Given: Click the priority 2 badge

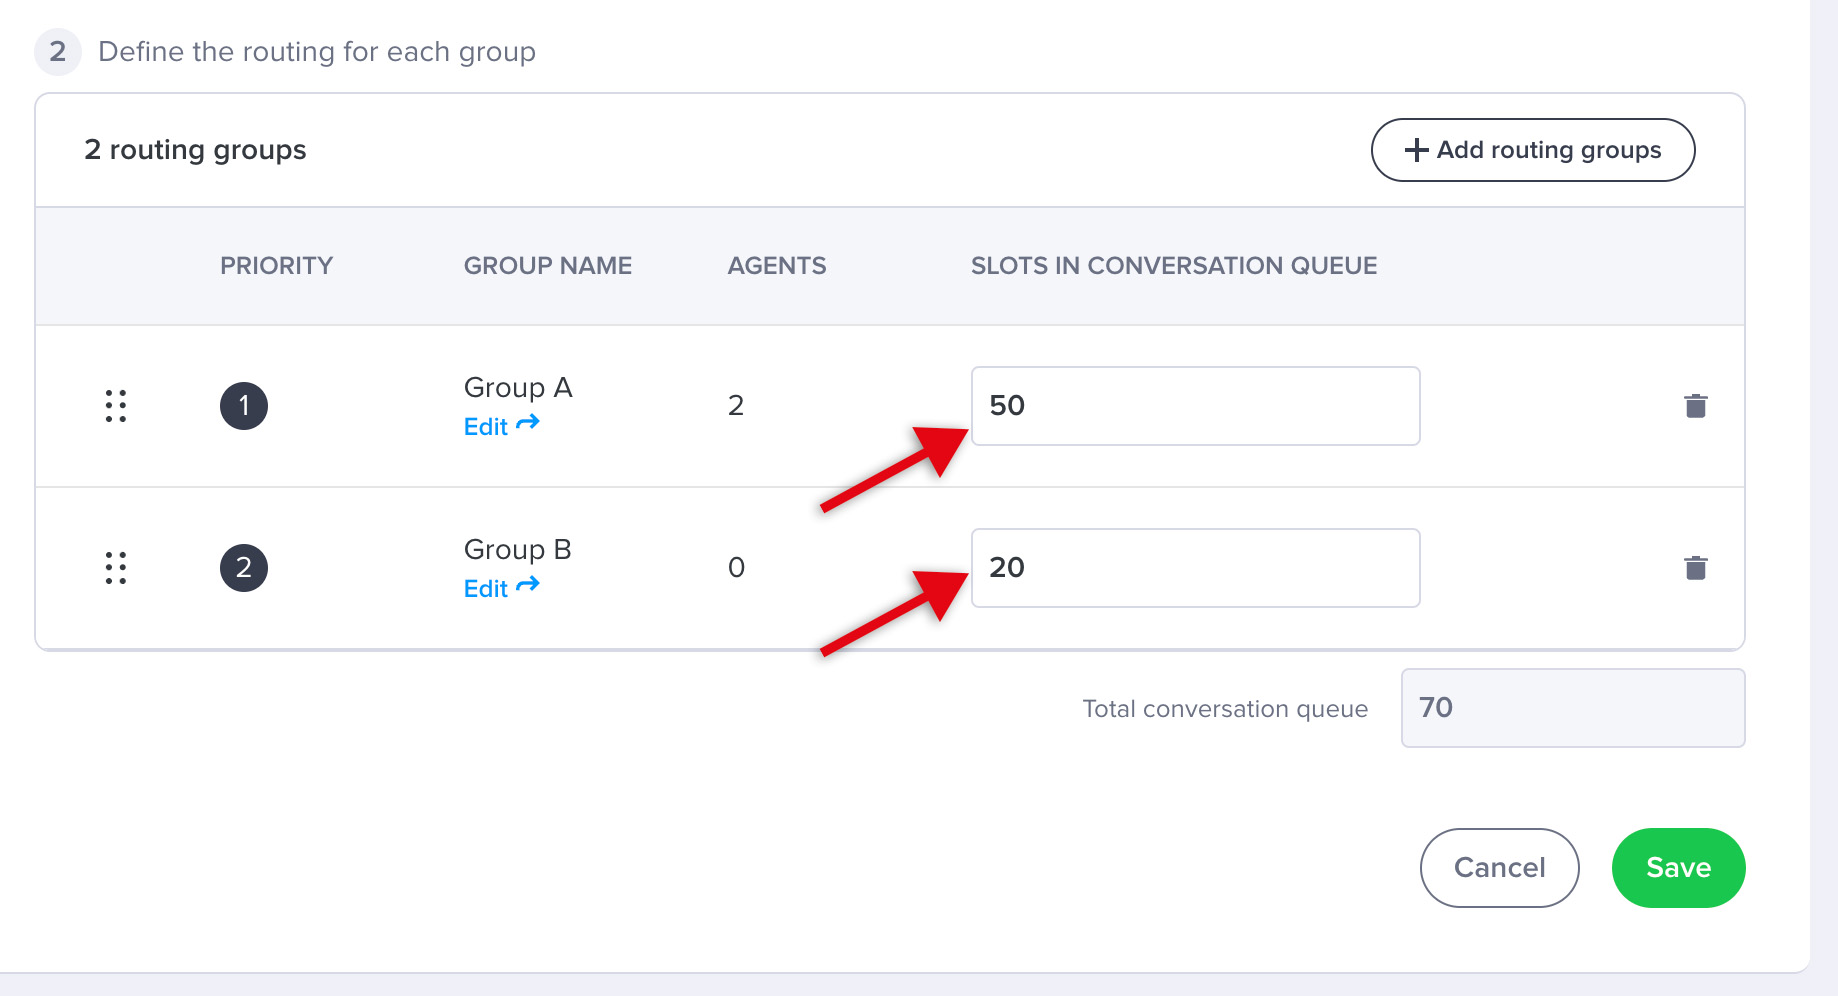Looking at the screenshot, I should [244, 568].
